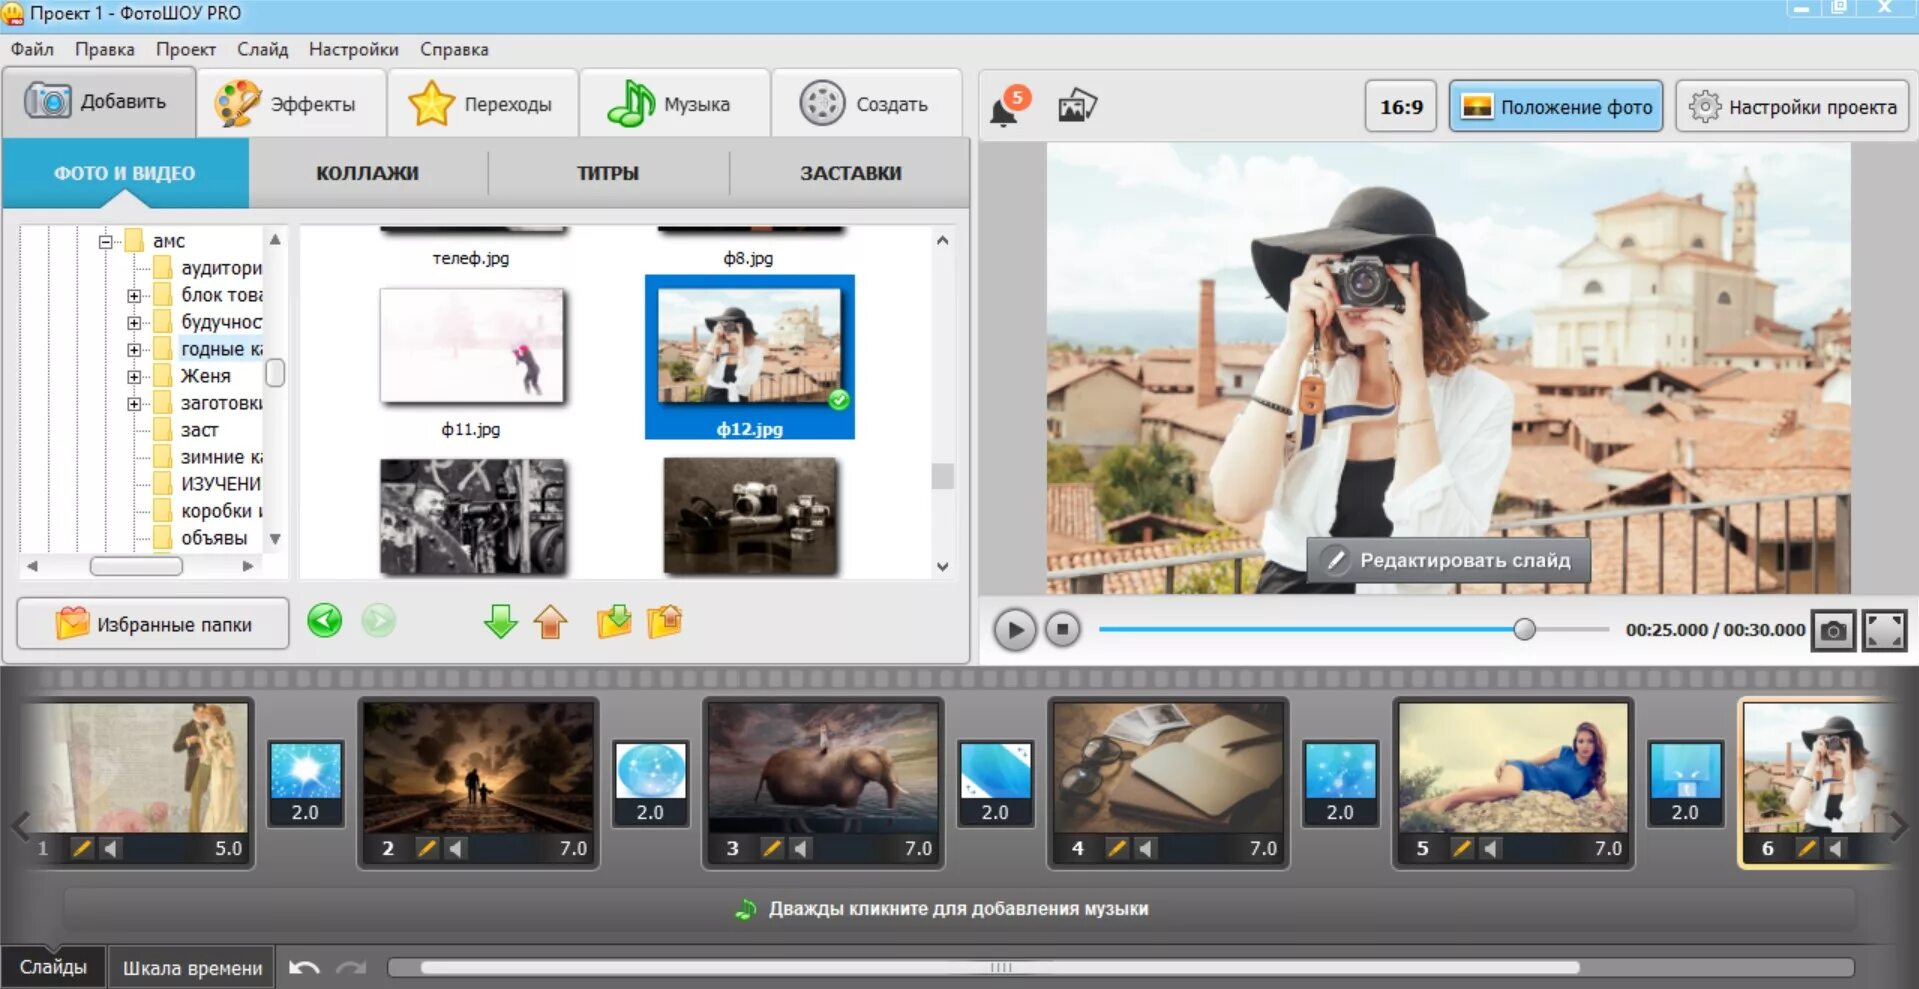Click the preview playback position slider handle
This screenshot has width=1919, height=989.
point(1524,629)
